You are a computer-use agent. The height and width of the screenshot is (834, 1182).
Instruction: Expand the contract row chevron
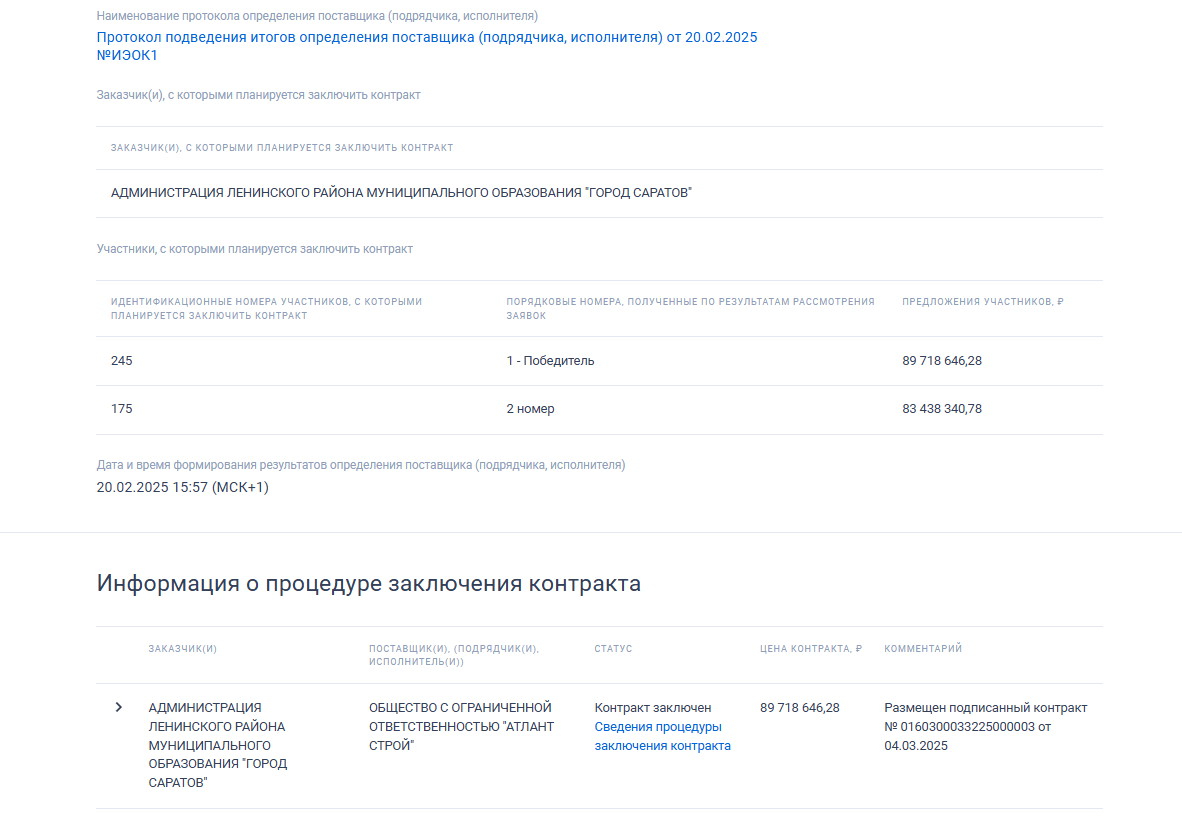119,707
